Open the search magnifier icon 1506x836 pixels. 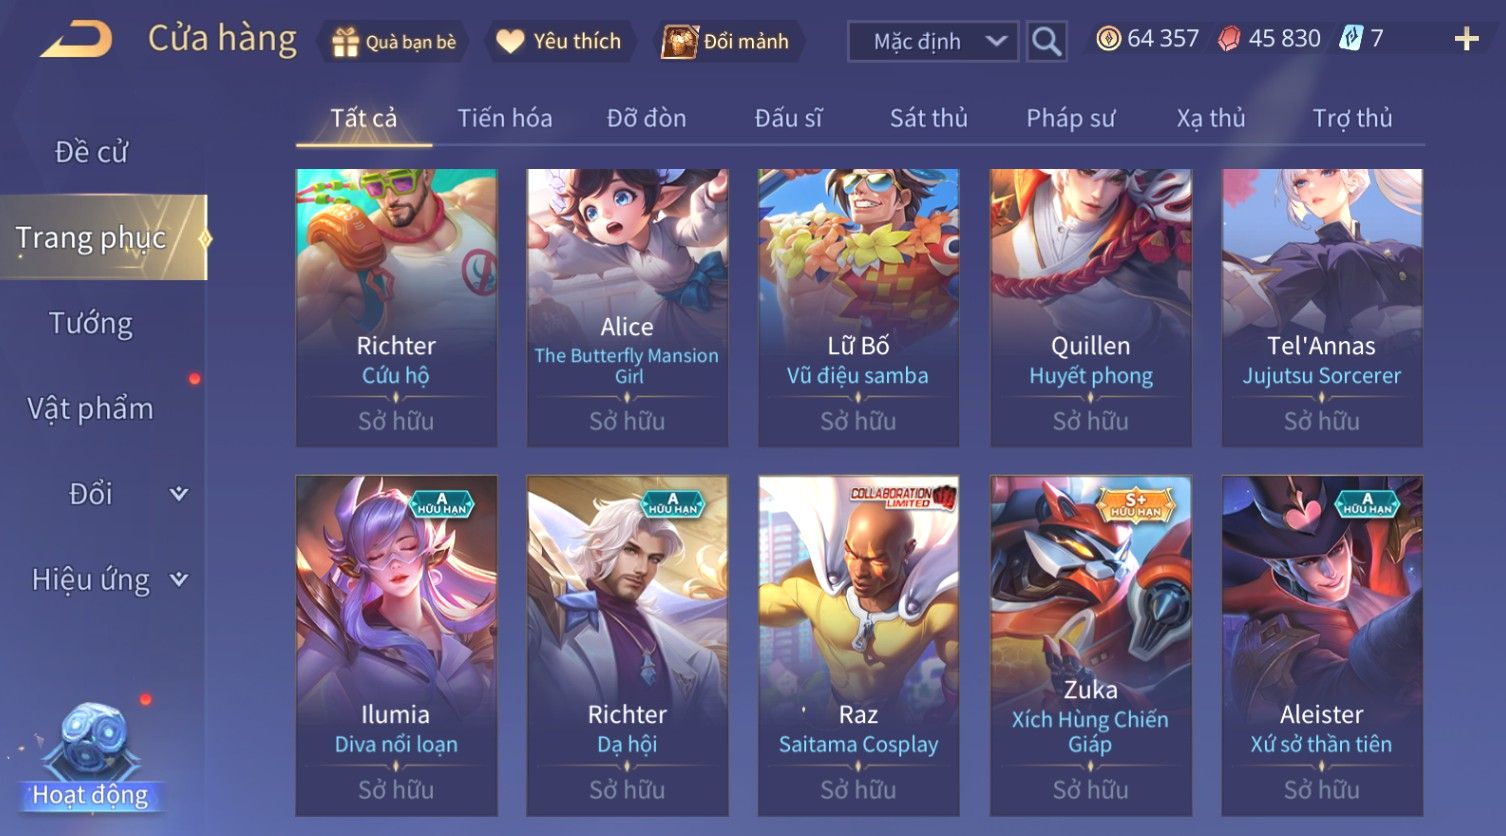pos(1046,42)
